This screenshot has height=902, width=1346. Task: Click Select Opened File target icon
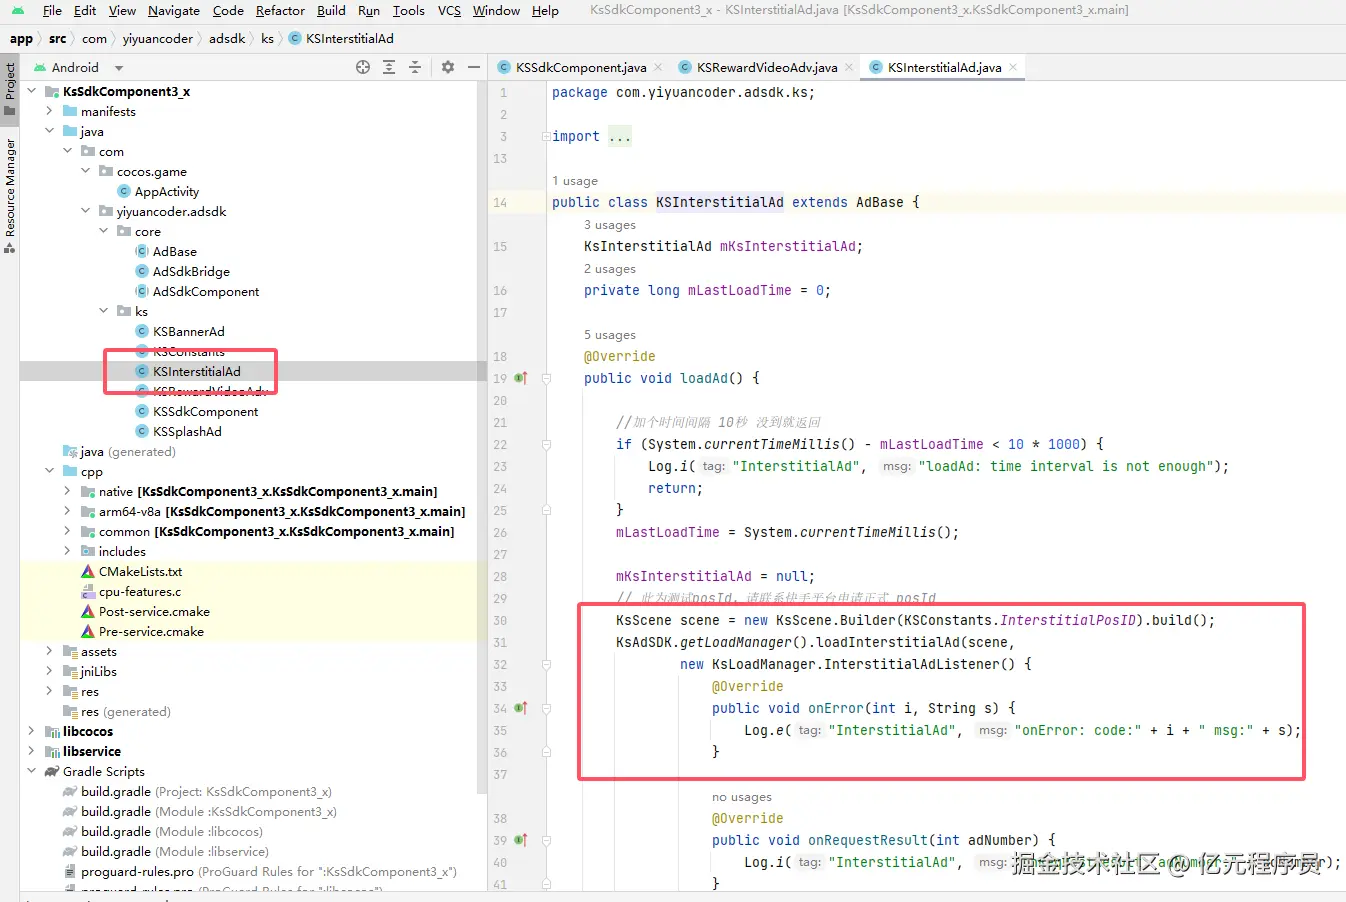coord(363,67)
